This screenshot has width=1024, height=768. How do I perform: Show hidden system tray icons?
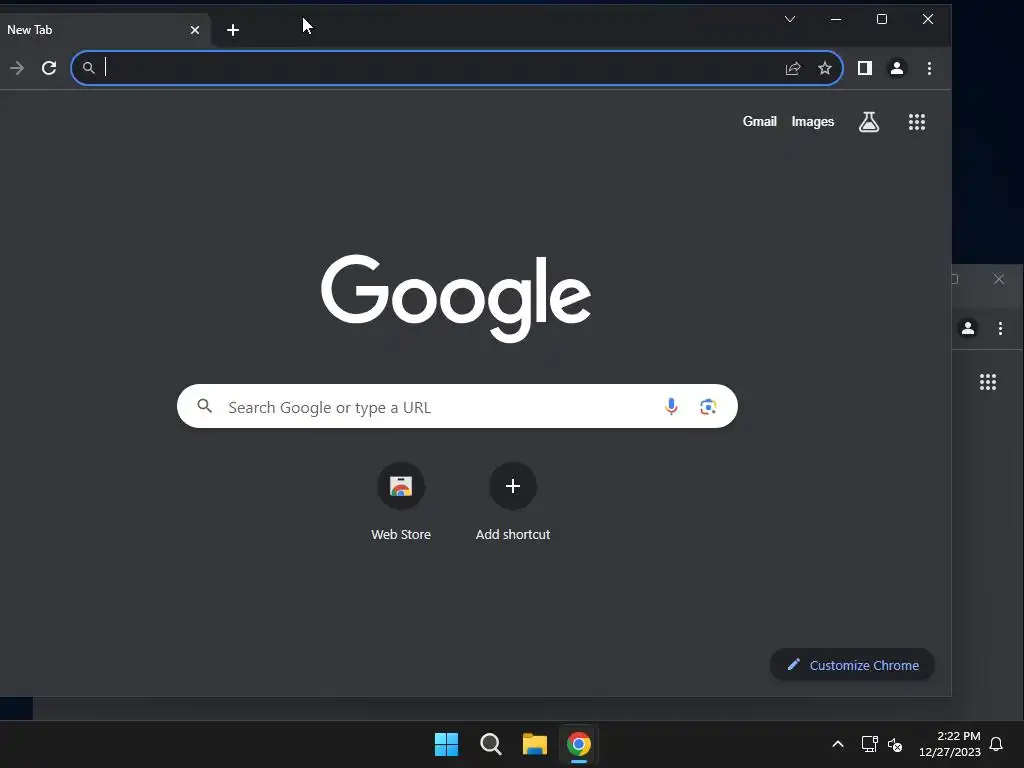838,744
